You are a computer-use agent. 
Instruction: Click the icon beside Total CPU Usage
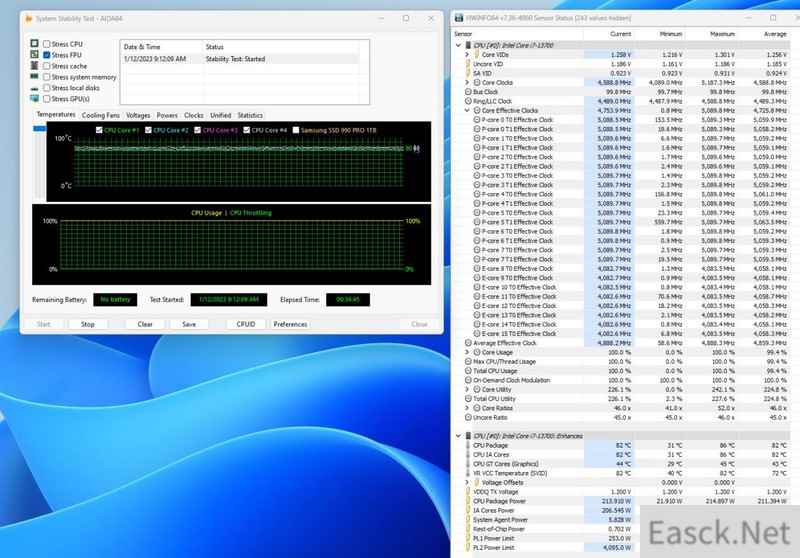click(x=468, y=371)
